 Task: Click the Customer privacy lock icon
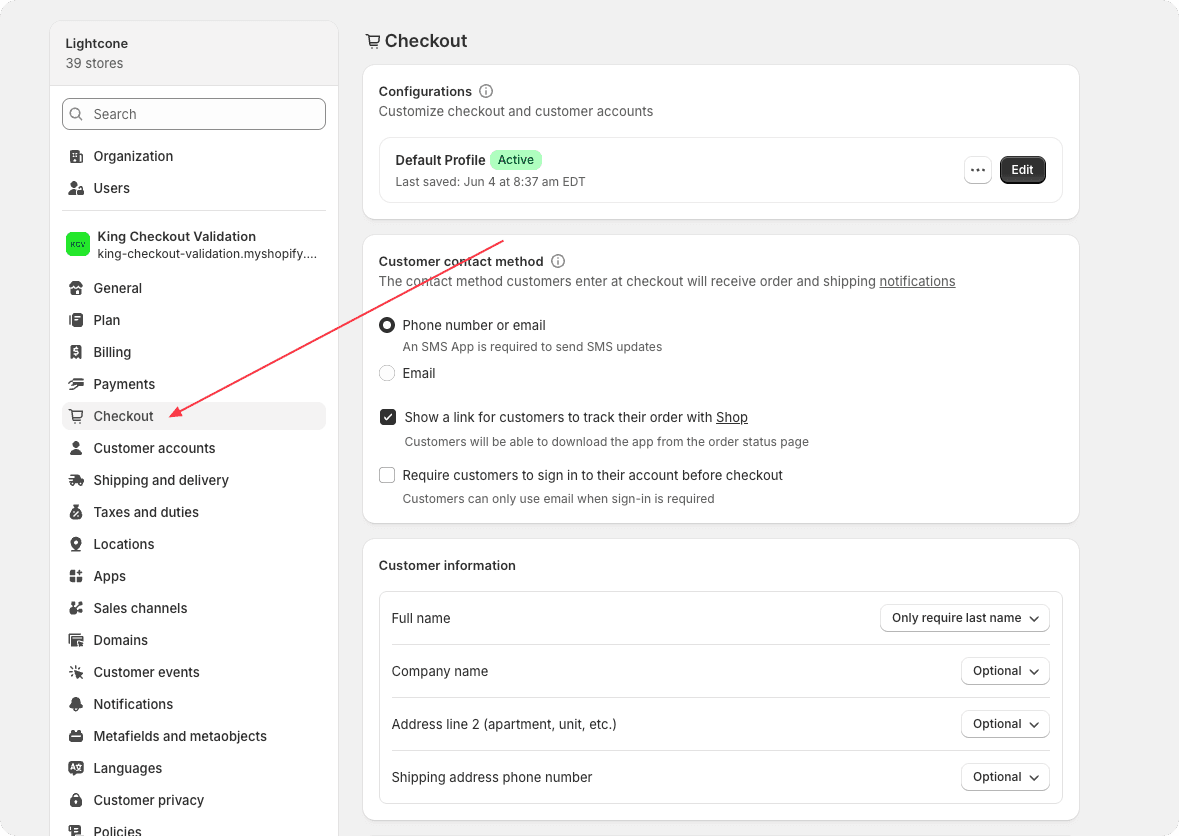[x=76, y=800]
